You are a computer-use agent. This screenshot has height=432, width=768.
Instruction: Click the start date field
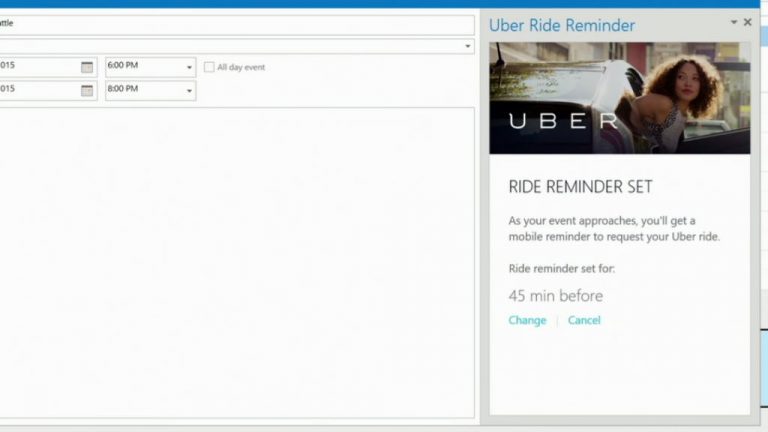click(x=48, y=67)
